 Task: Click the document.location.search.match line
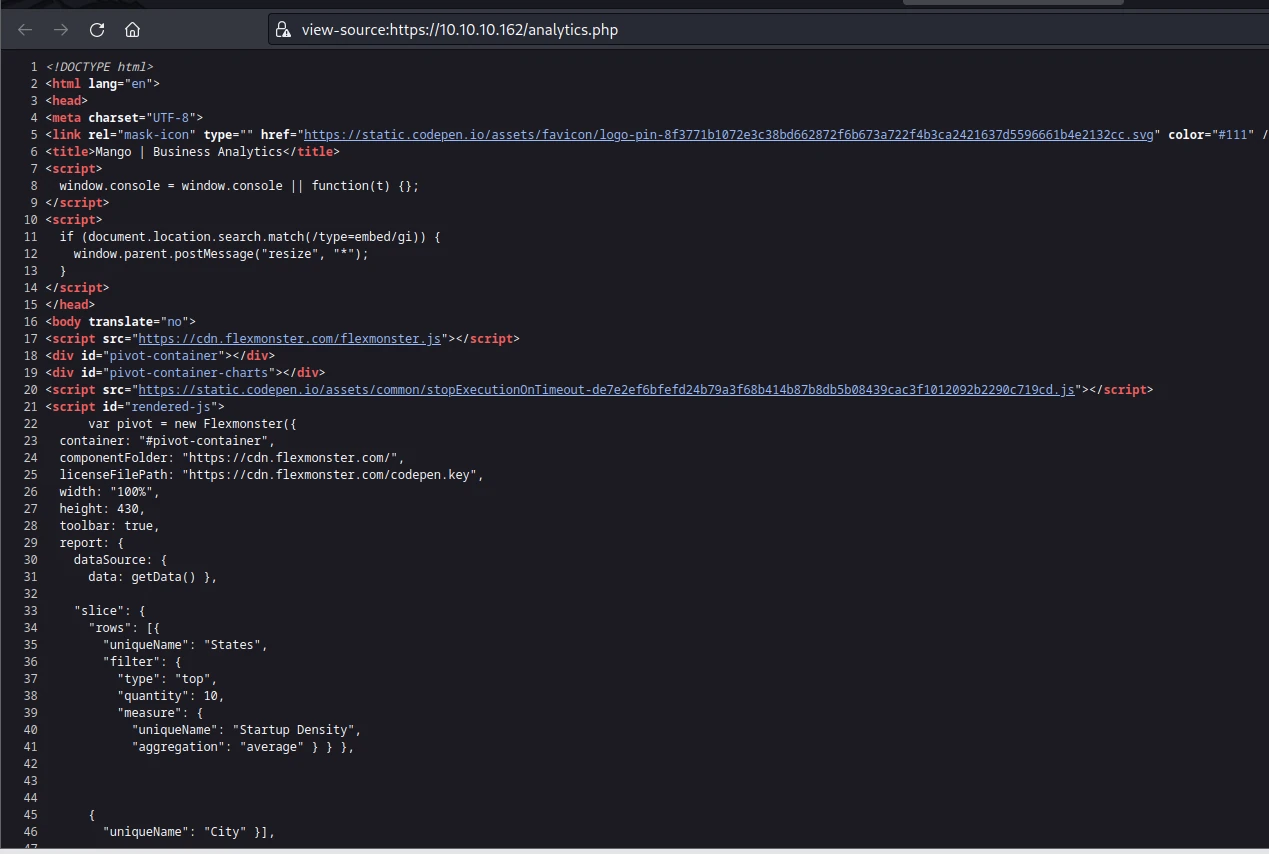250,236
